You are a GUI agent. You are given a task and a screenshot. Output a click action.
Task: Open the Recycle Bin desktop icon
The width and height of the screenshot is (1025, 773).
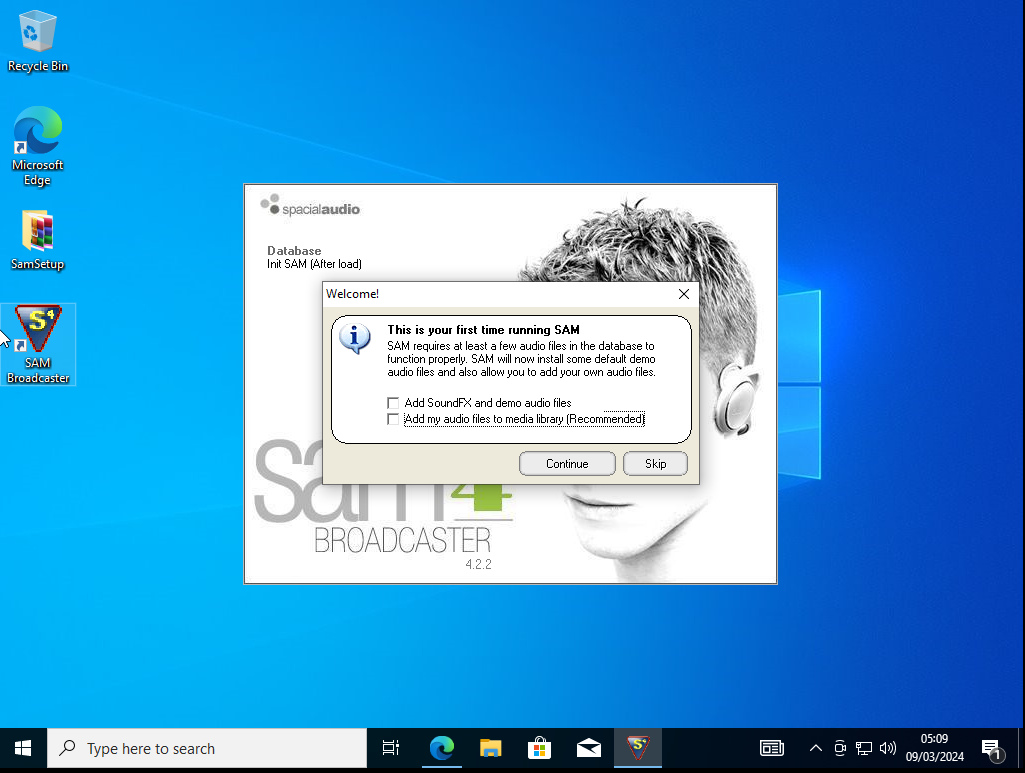pyautogui.click(x=38, y=38)
